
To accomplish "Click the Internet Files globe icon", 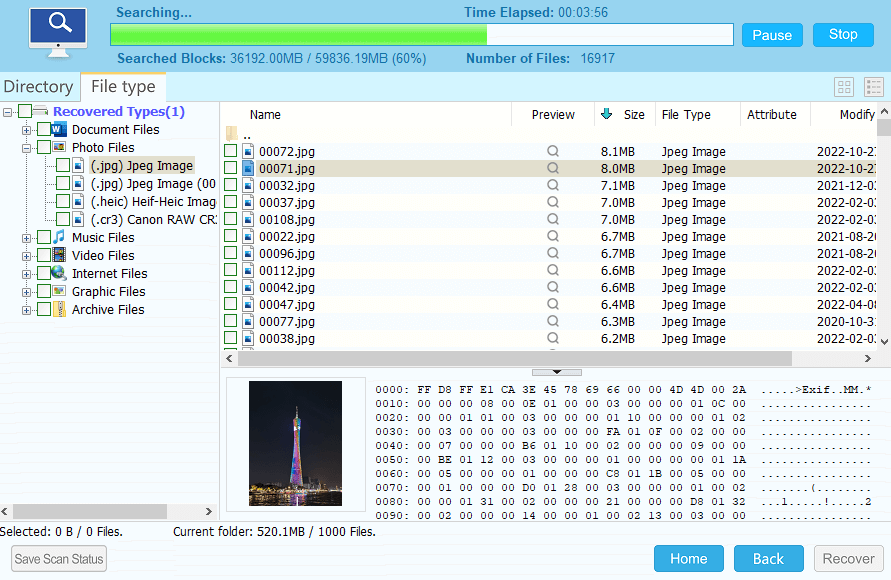I will (x=59, y=274).
